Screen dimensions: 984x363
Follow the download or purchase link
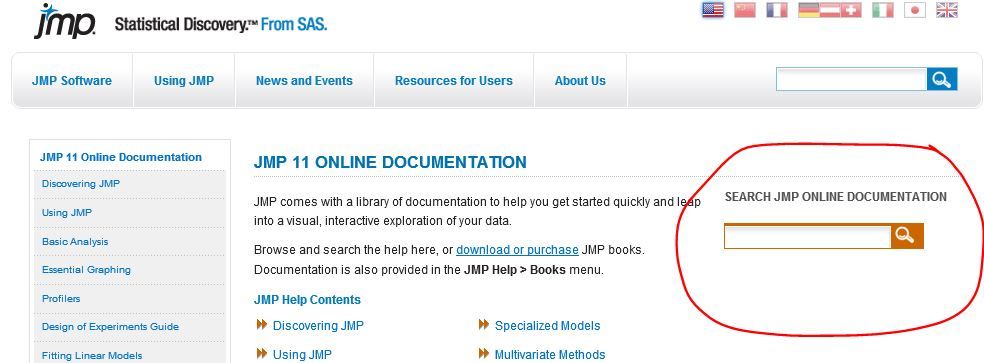(x=517, y=249)
